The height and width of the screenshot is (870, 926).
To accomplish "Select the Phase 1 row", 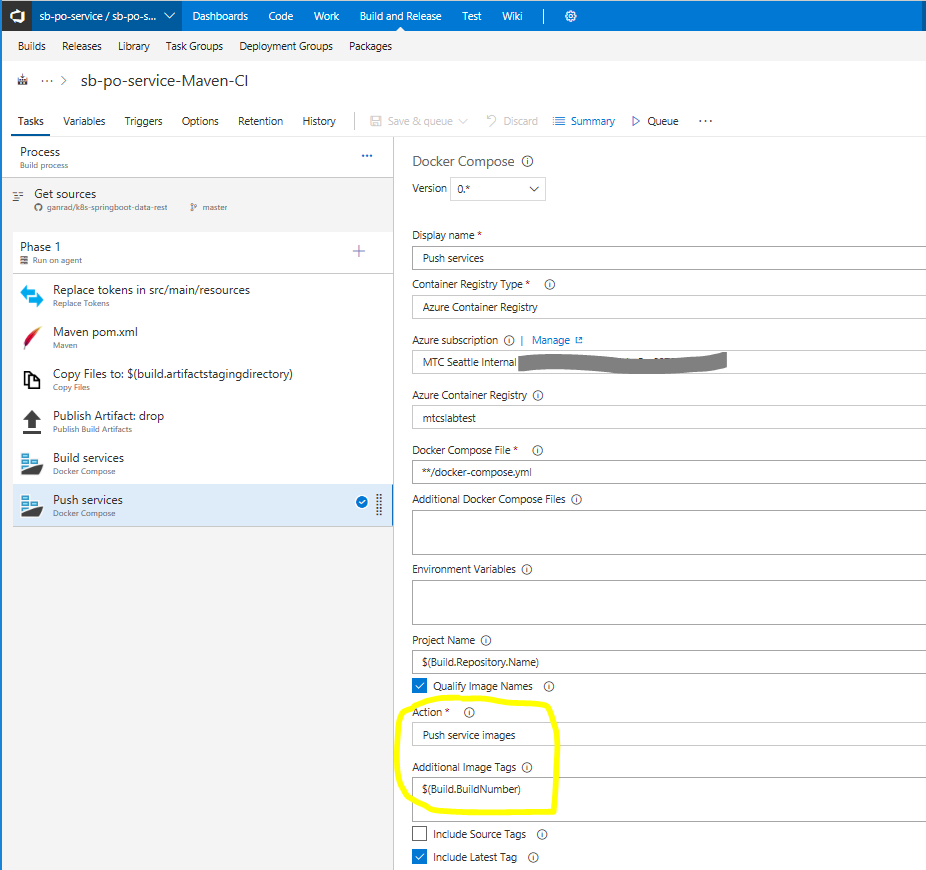I will click(203, 252).
